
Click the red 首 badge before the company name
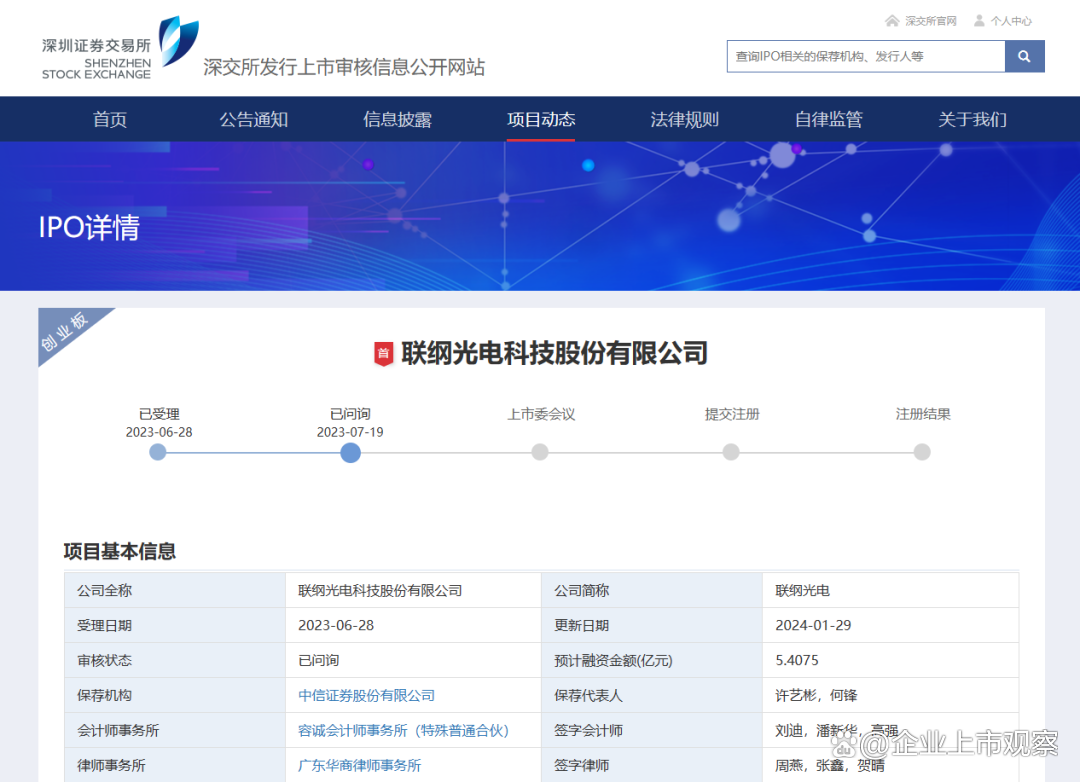tap(383, 353)
